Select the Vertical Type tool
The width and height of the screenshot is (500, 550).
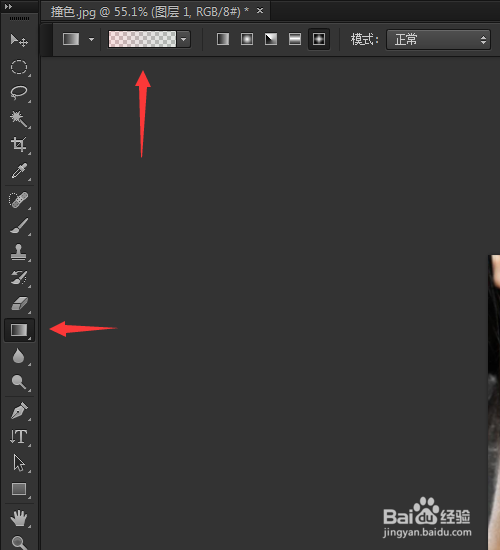pyautogui.click(x=19, y=437)
